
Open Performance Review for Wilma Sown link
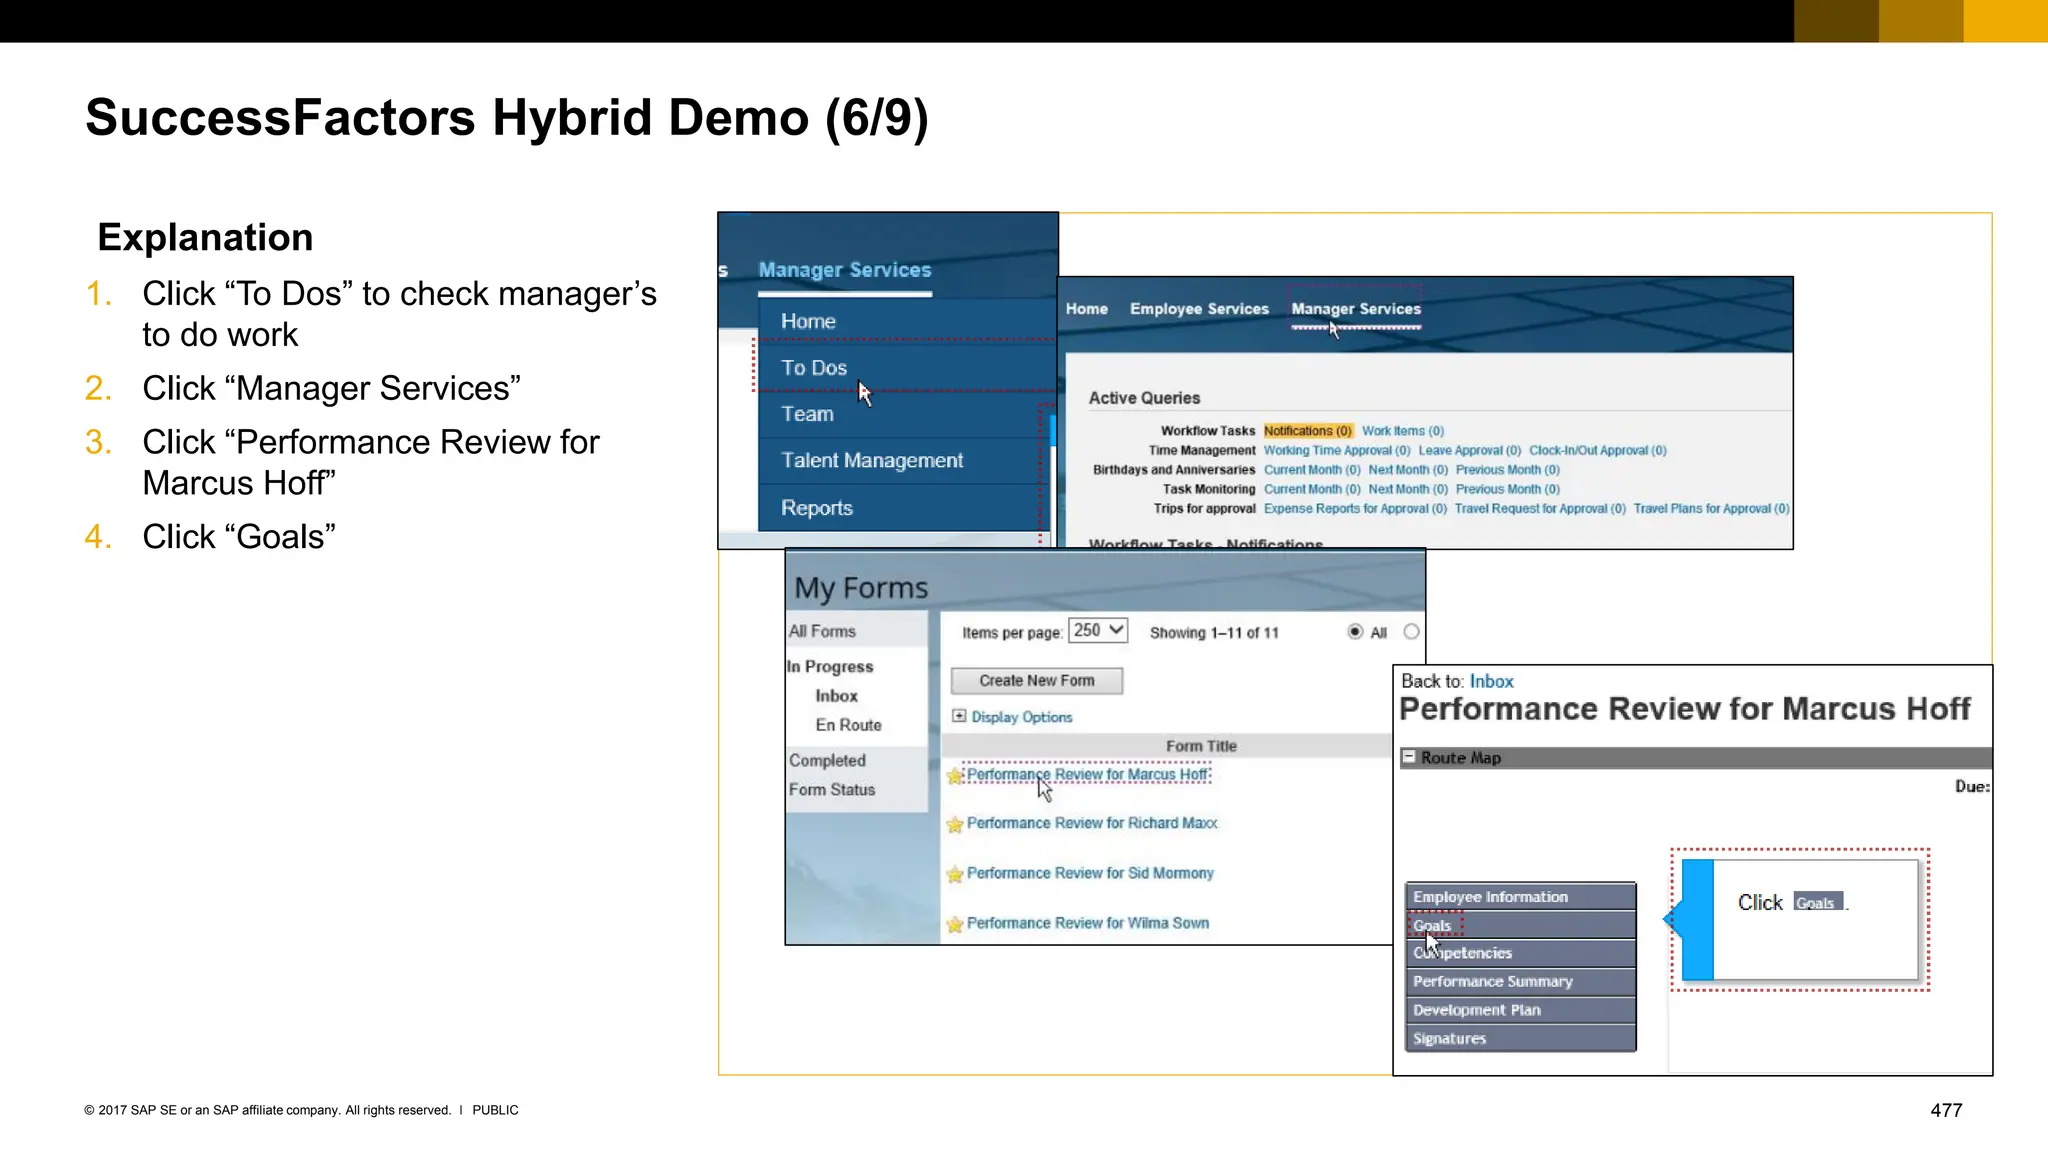pyautogui.click(x=1088, y=923)
